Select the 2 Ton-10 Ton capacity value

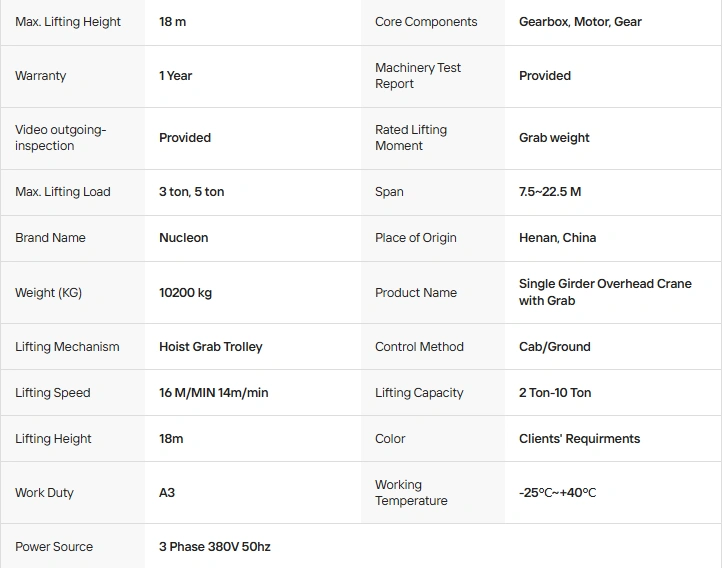tap(555, 393)
